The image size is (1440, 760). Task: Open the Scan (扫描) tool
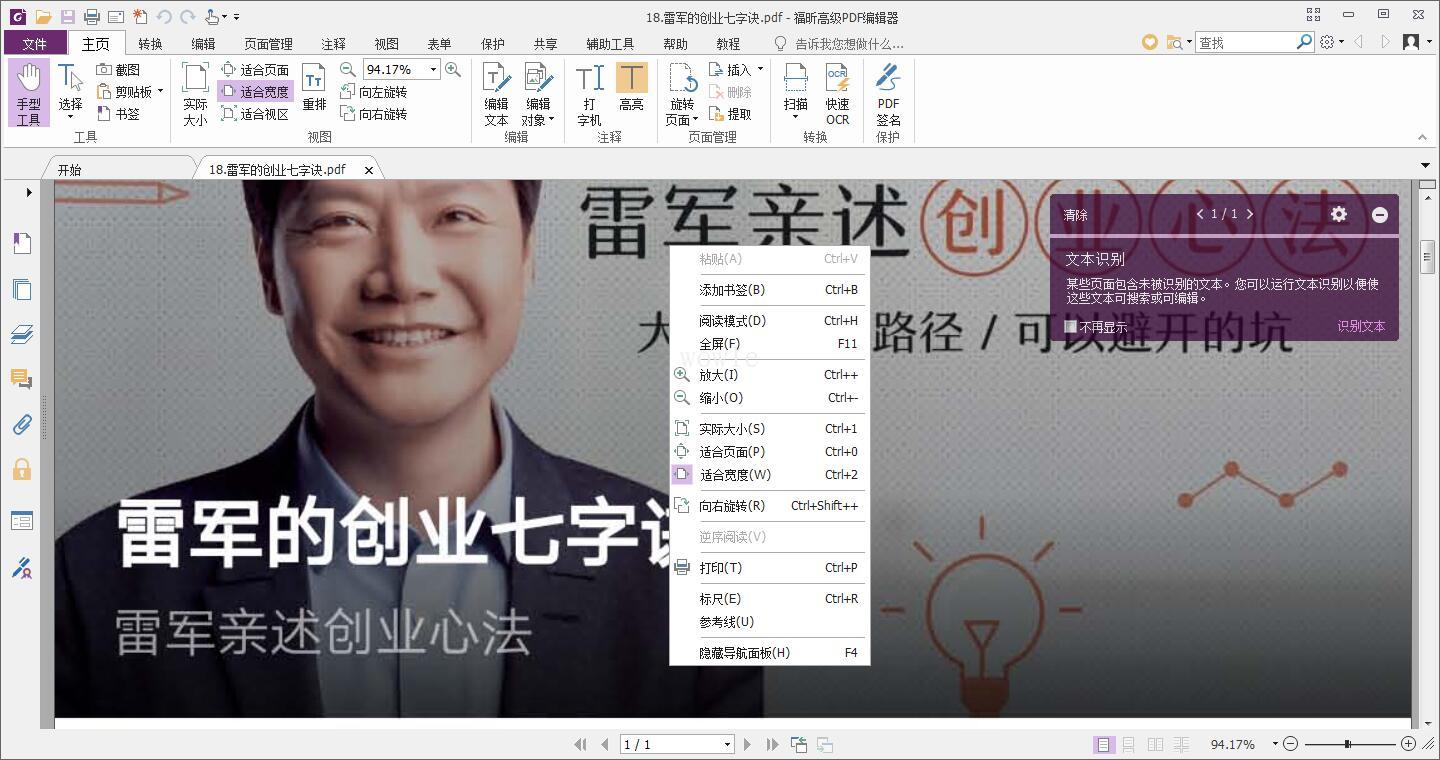pyautogui.click(x=796, y=93)
